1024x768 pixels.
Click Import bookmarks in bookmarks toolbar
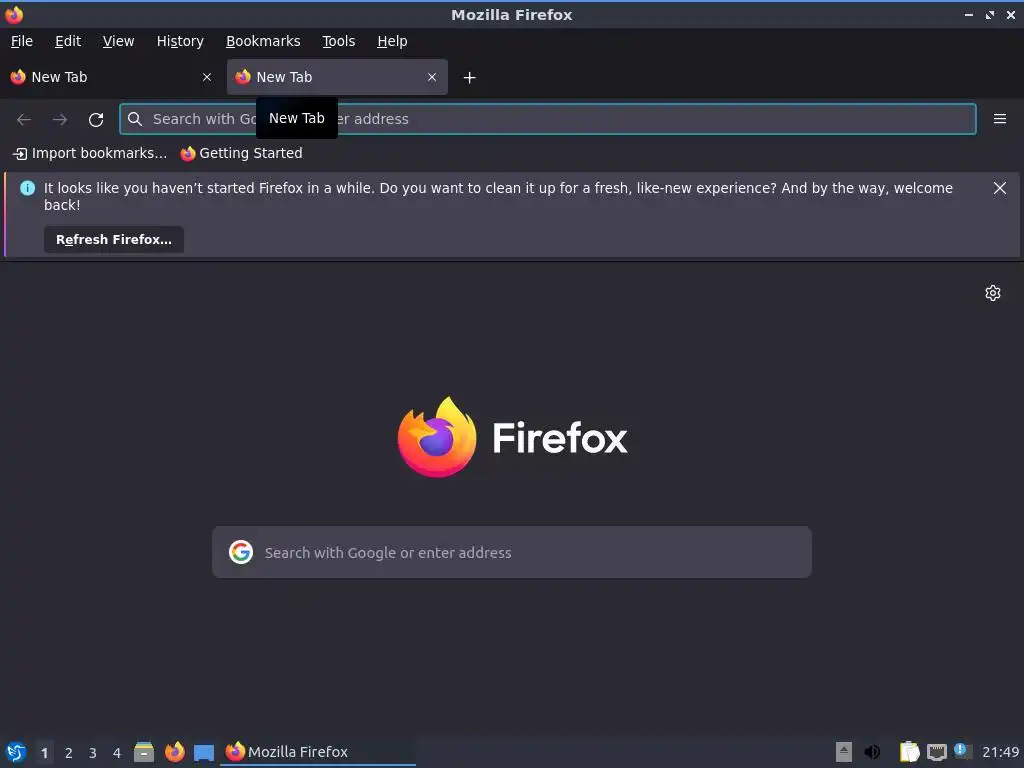coord(90,153)
